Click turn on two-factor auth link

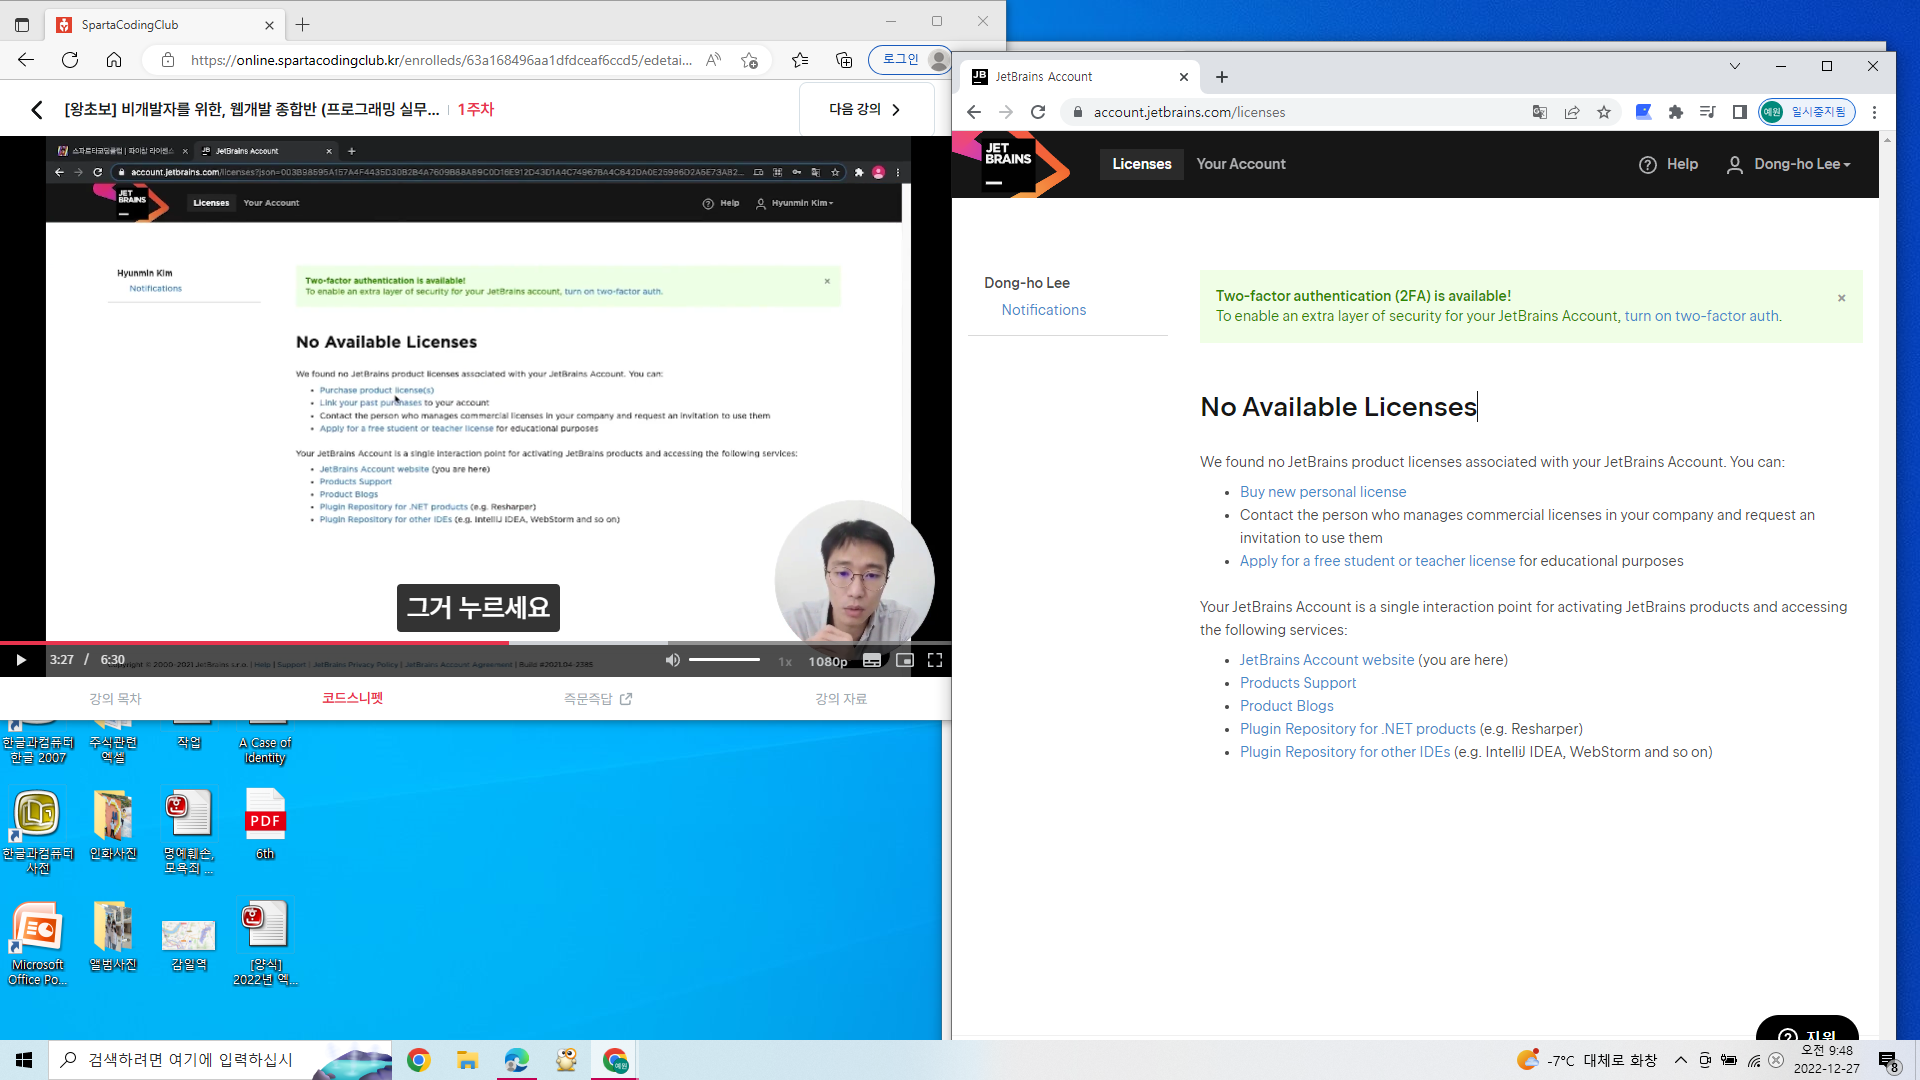1702,316
